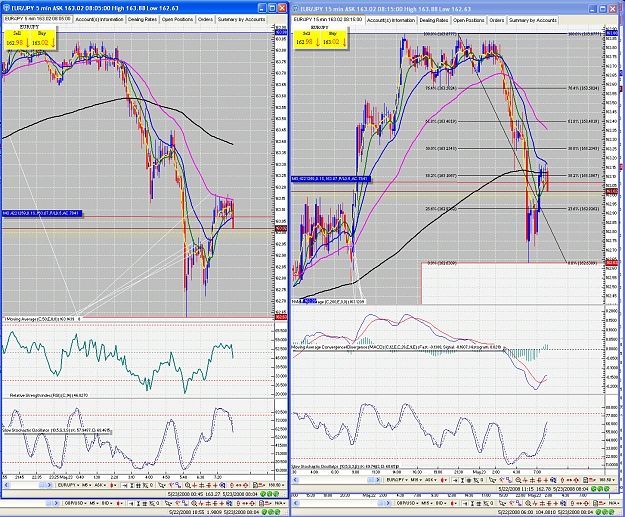Click the chart shift arrow icon in 5 min toolbar
Image resolution: width=625 pixels, height=517 pixels.
point(125,485)
